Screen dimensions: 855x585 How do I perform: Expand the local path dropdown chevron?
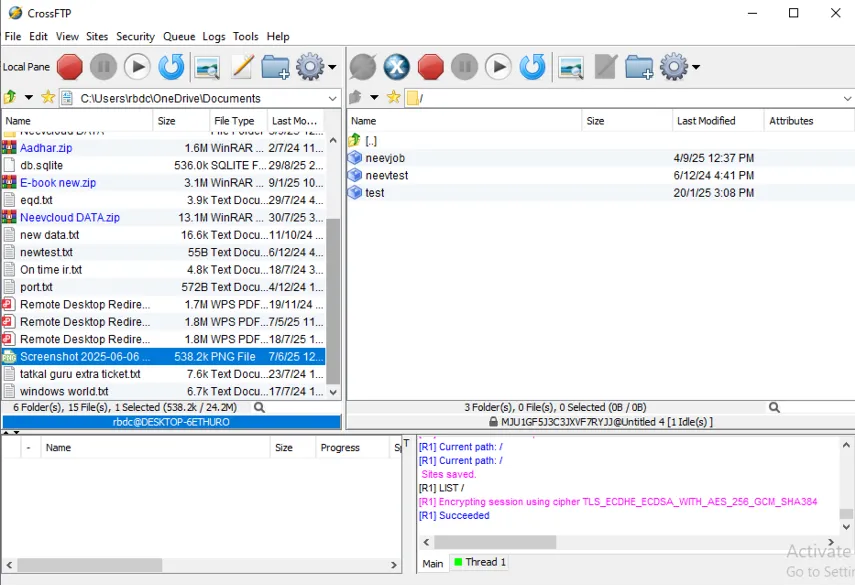coord(333,99)
